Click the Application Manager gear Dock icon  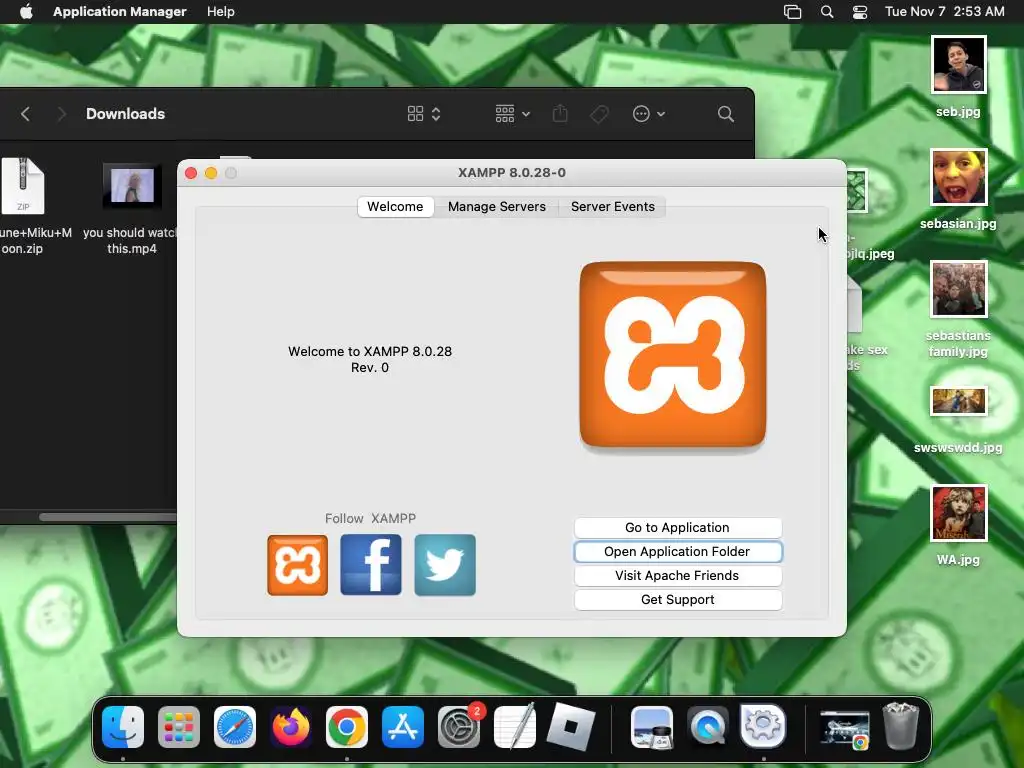click(763, 727)
